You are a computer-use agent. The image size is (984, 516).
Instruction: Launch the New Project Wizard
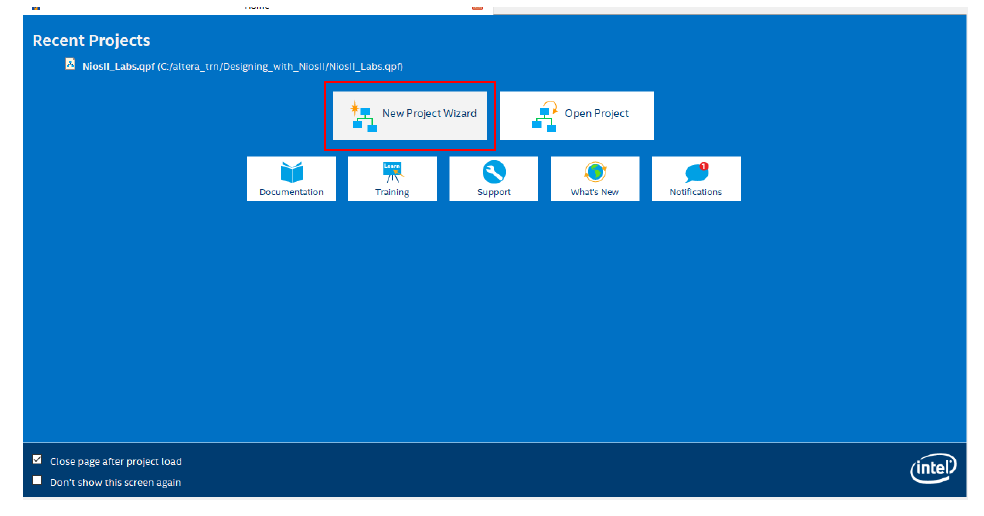coord(410,116)
